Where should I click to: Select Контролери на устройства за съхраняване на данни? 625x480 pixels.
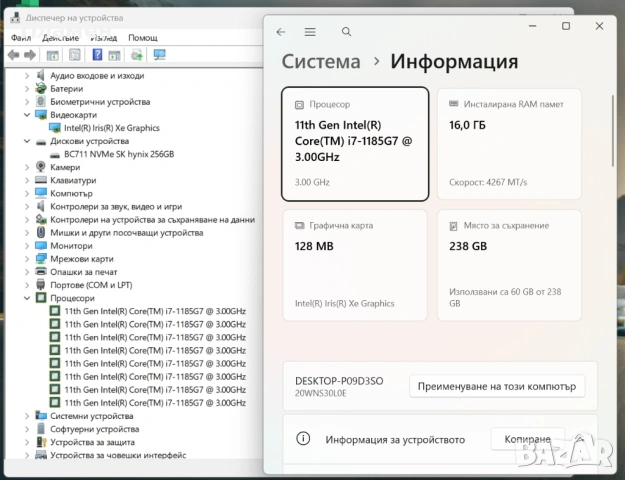152,220
